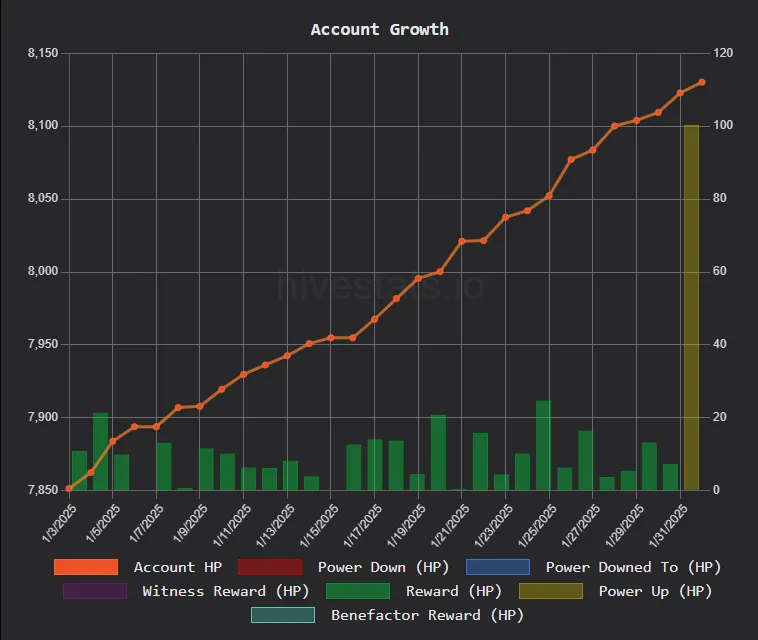Image resolution: width=758 pixels, height=640 pixels.
Task: Click the right axis value '60'
Action: pyautogui.click(x=720, y=271)
